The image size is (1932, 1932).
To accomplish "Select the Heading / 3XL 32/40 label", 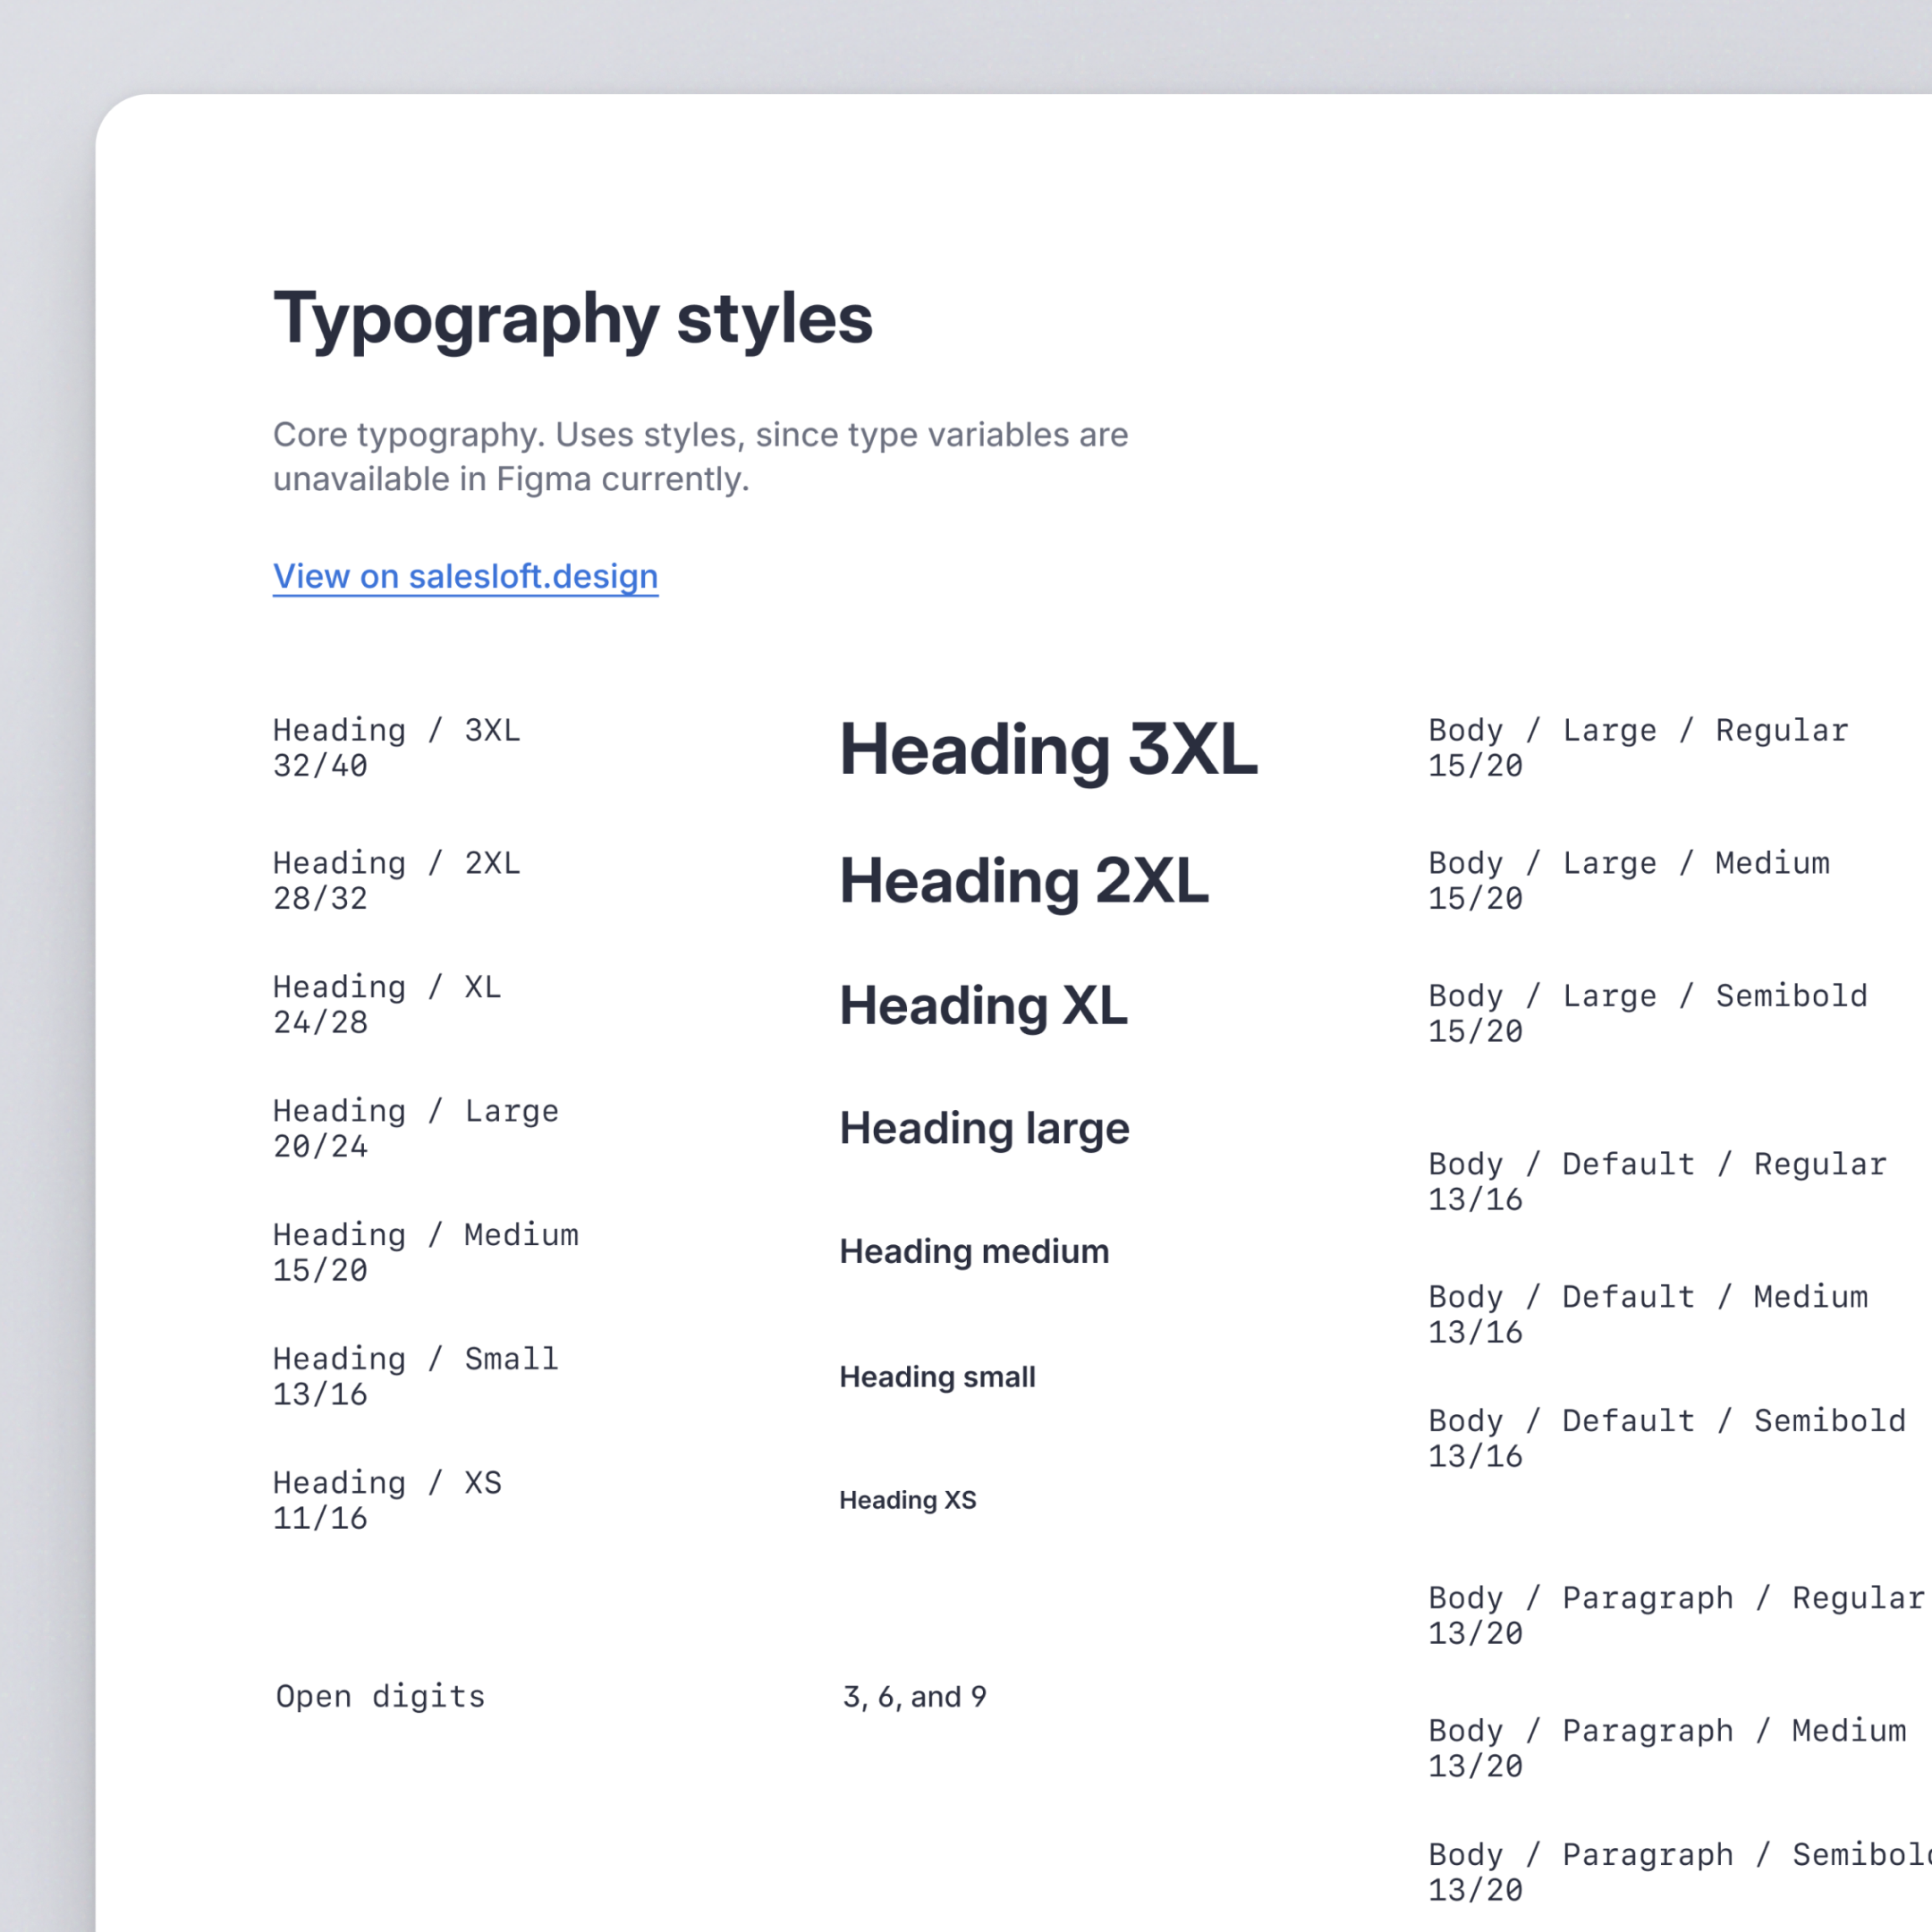I will [x=397, y=748].
